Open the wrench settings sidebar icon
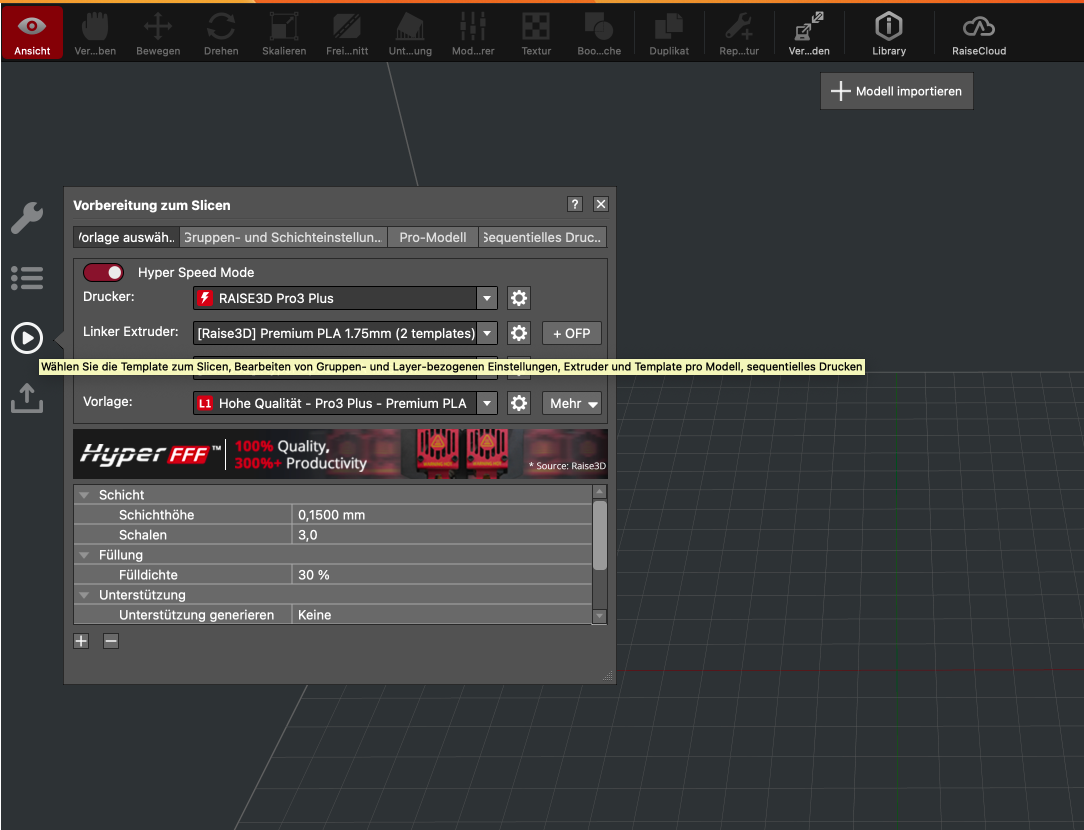This screenshot has height=830, width=1084. pyautogui.click(x=27, y=218)
